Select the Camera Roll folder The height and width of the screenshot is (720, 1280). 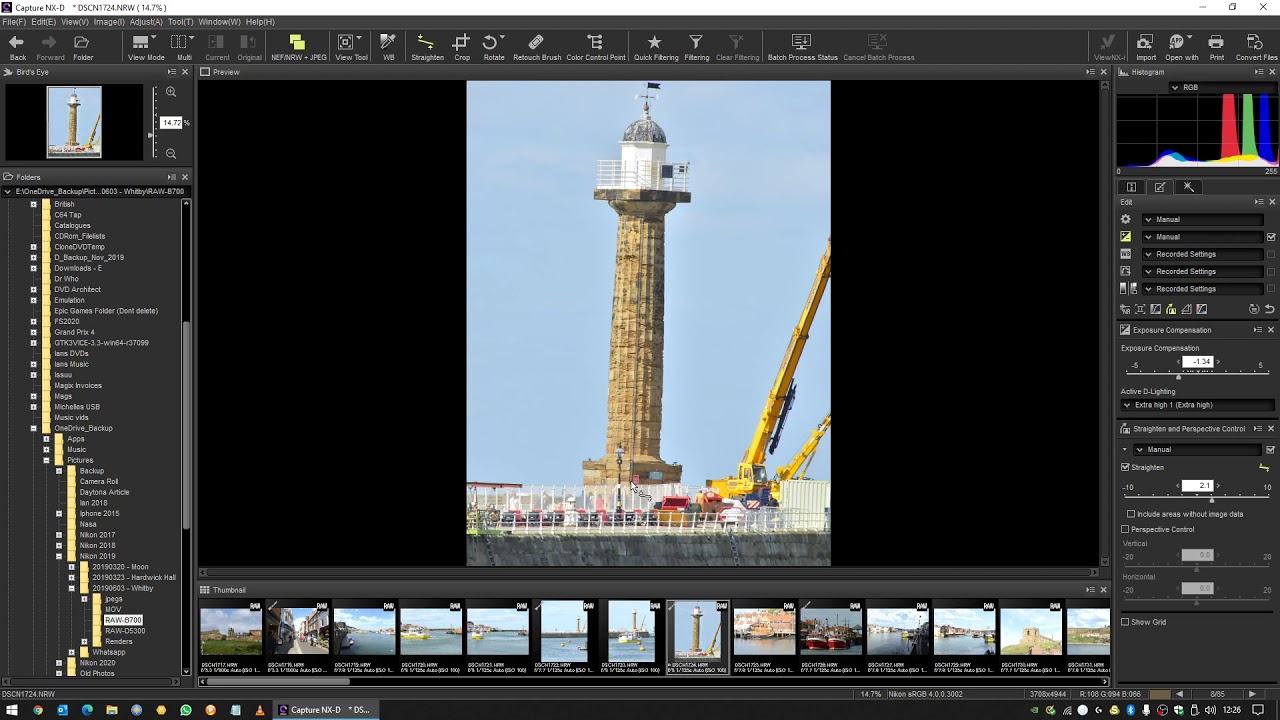tap(99, 482)
